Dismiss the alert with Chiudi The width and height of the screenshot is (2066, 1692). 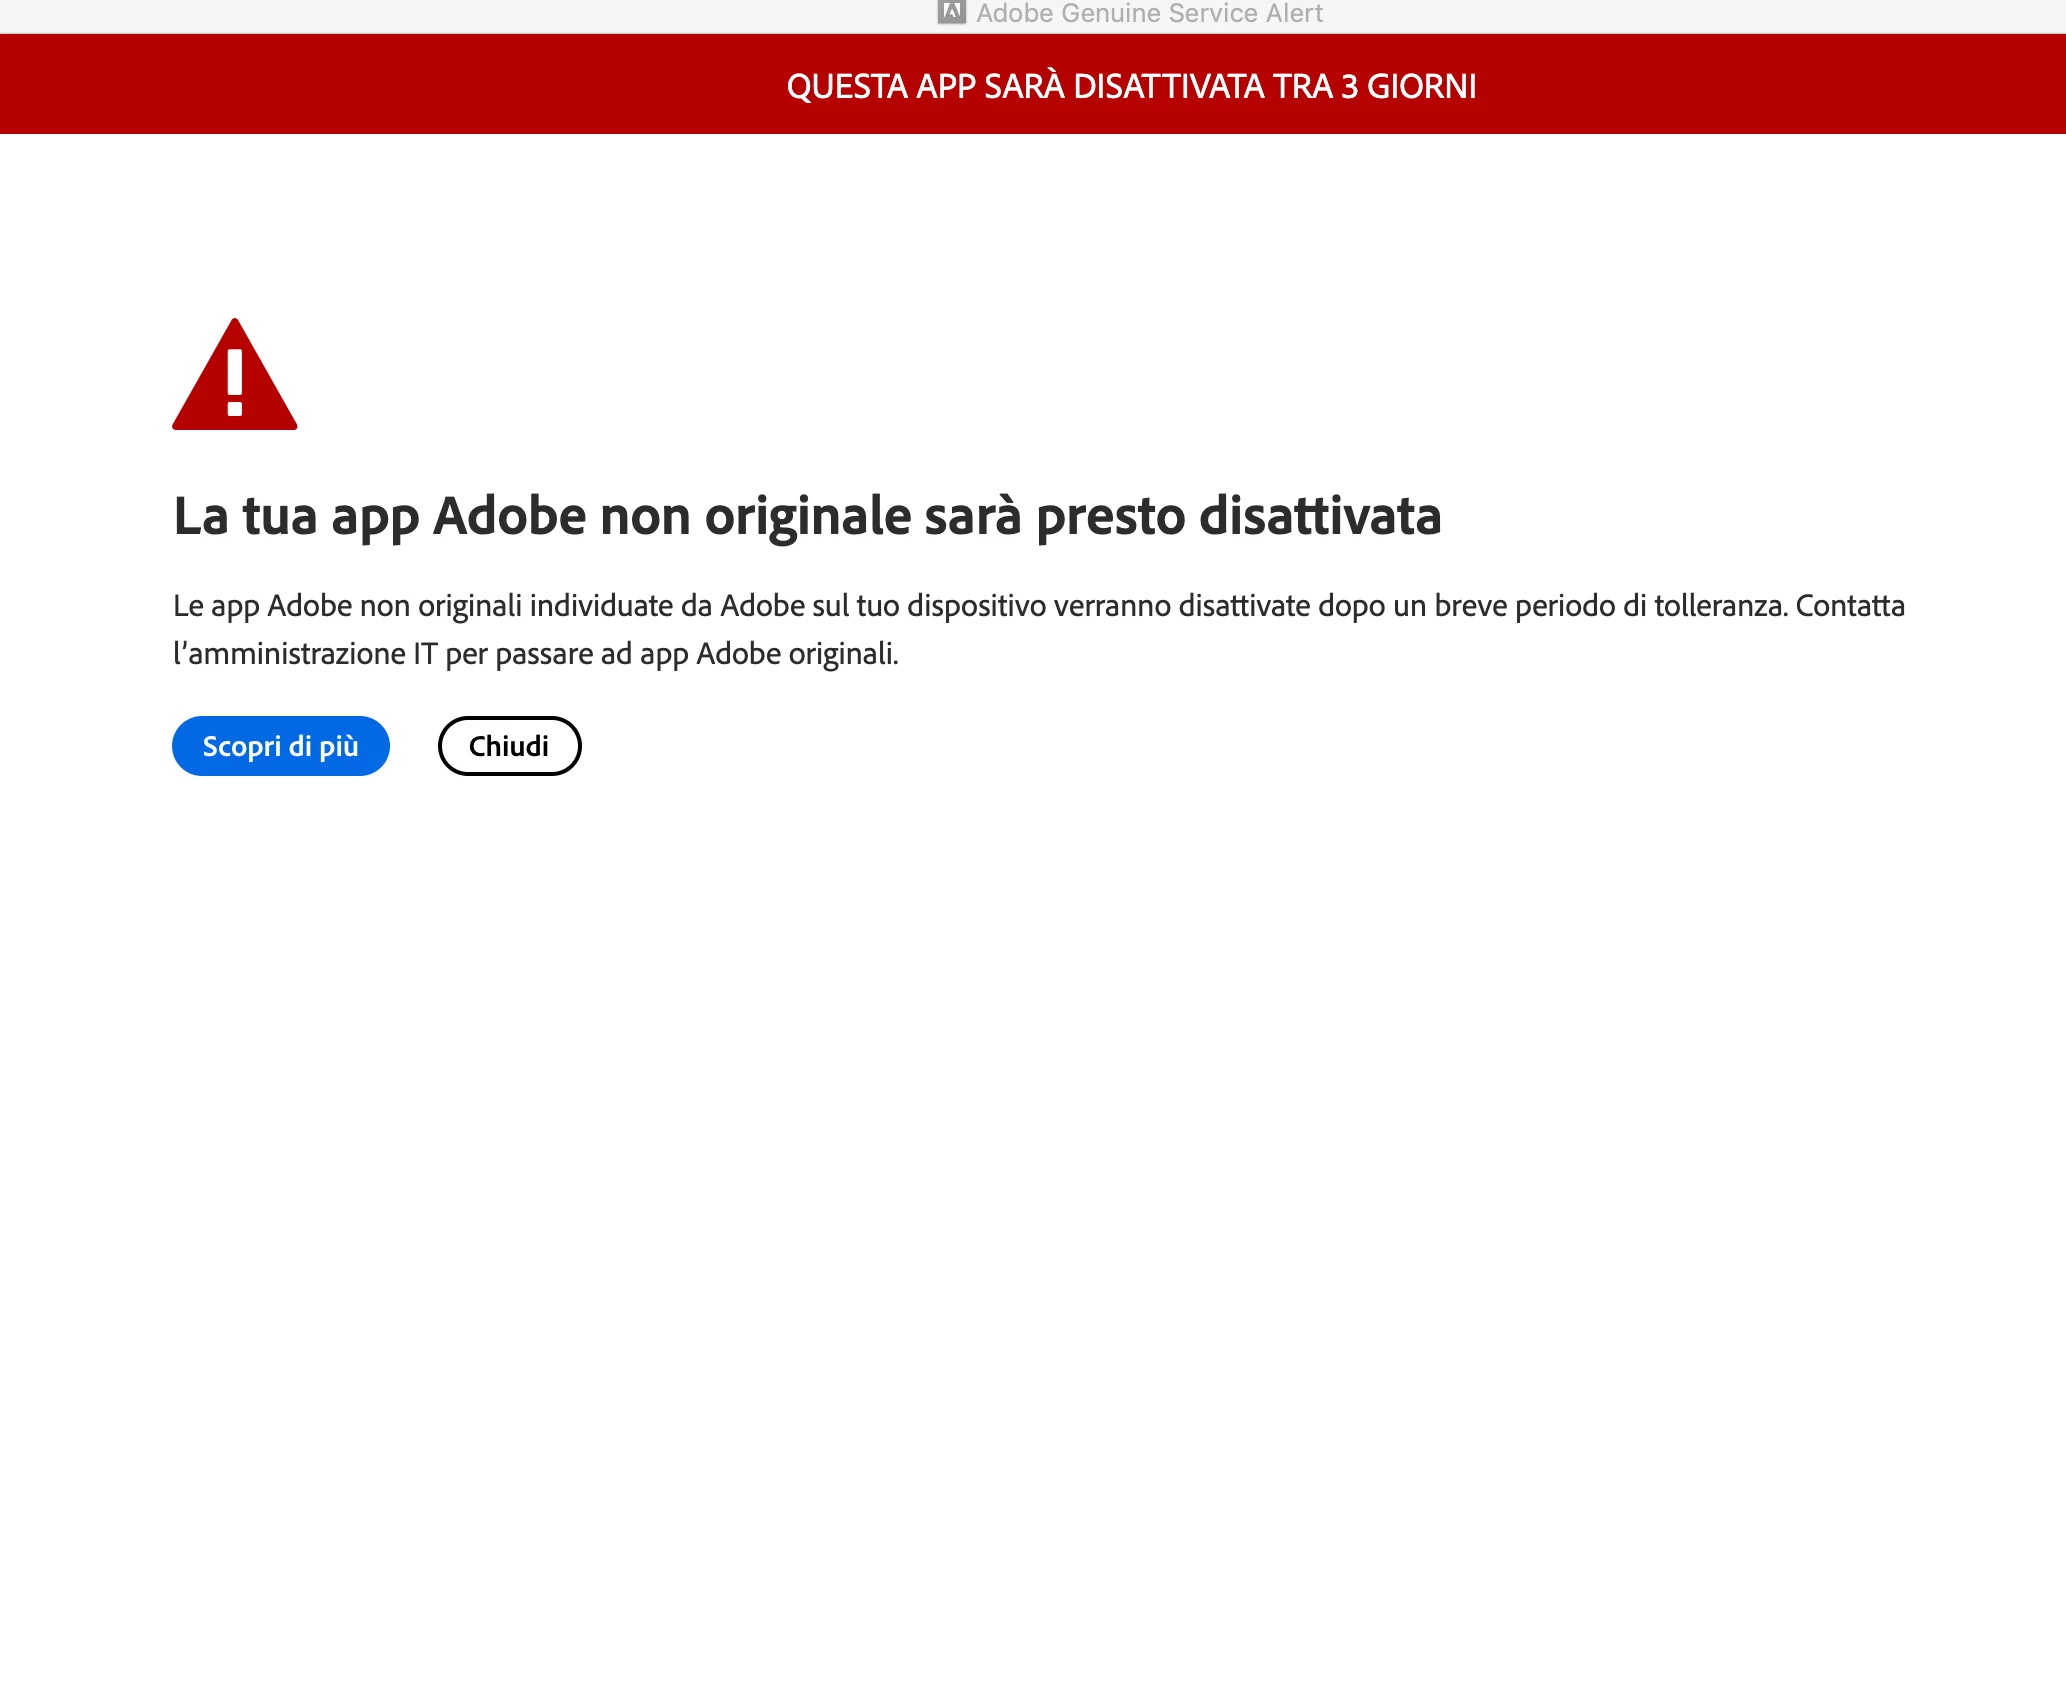click(x=509, y=746)
